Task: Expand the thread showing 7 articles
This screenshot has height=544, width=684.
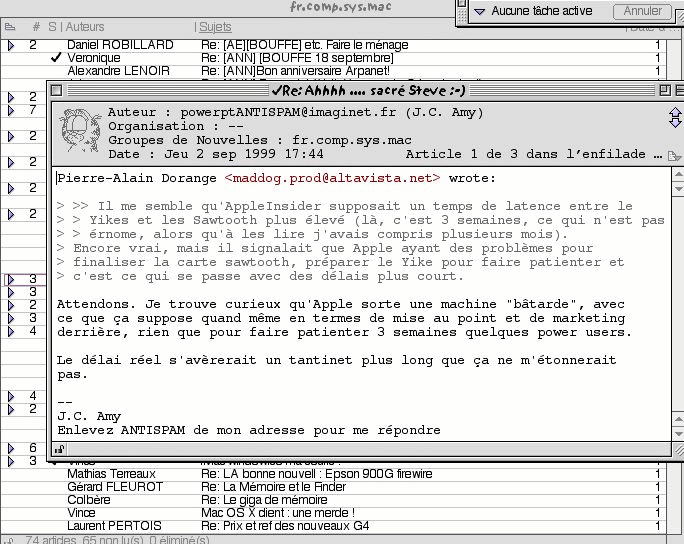Action: click(11, 110)
